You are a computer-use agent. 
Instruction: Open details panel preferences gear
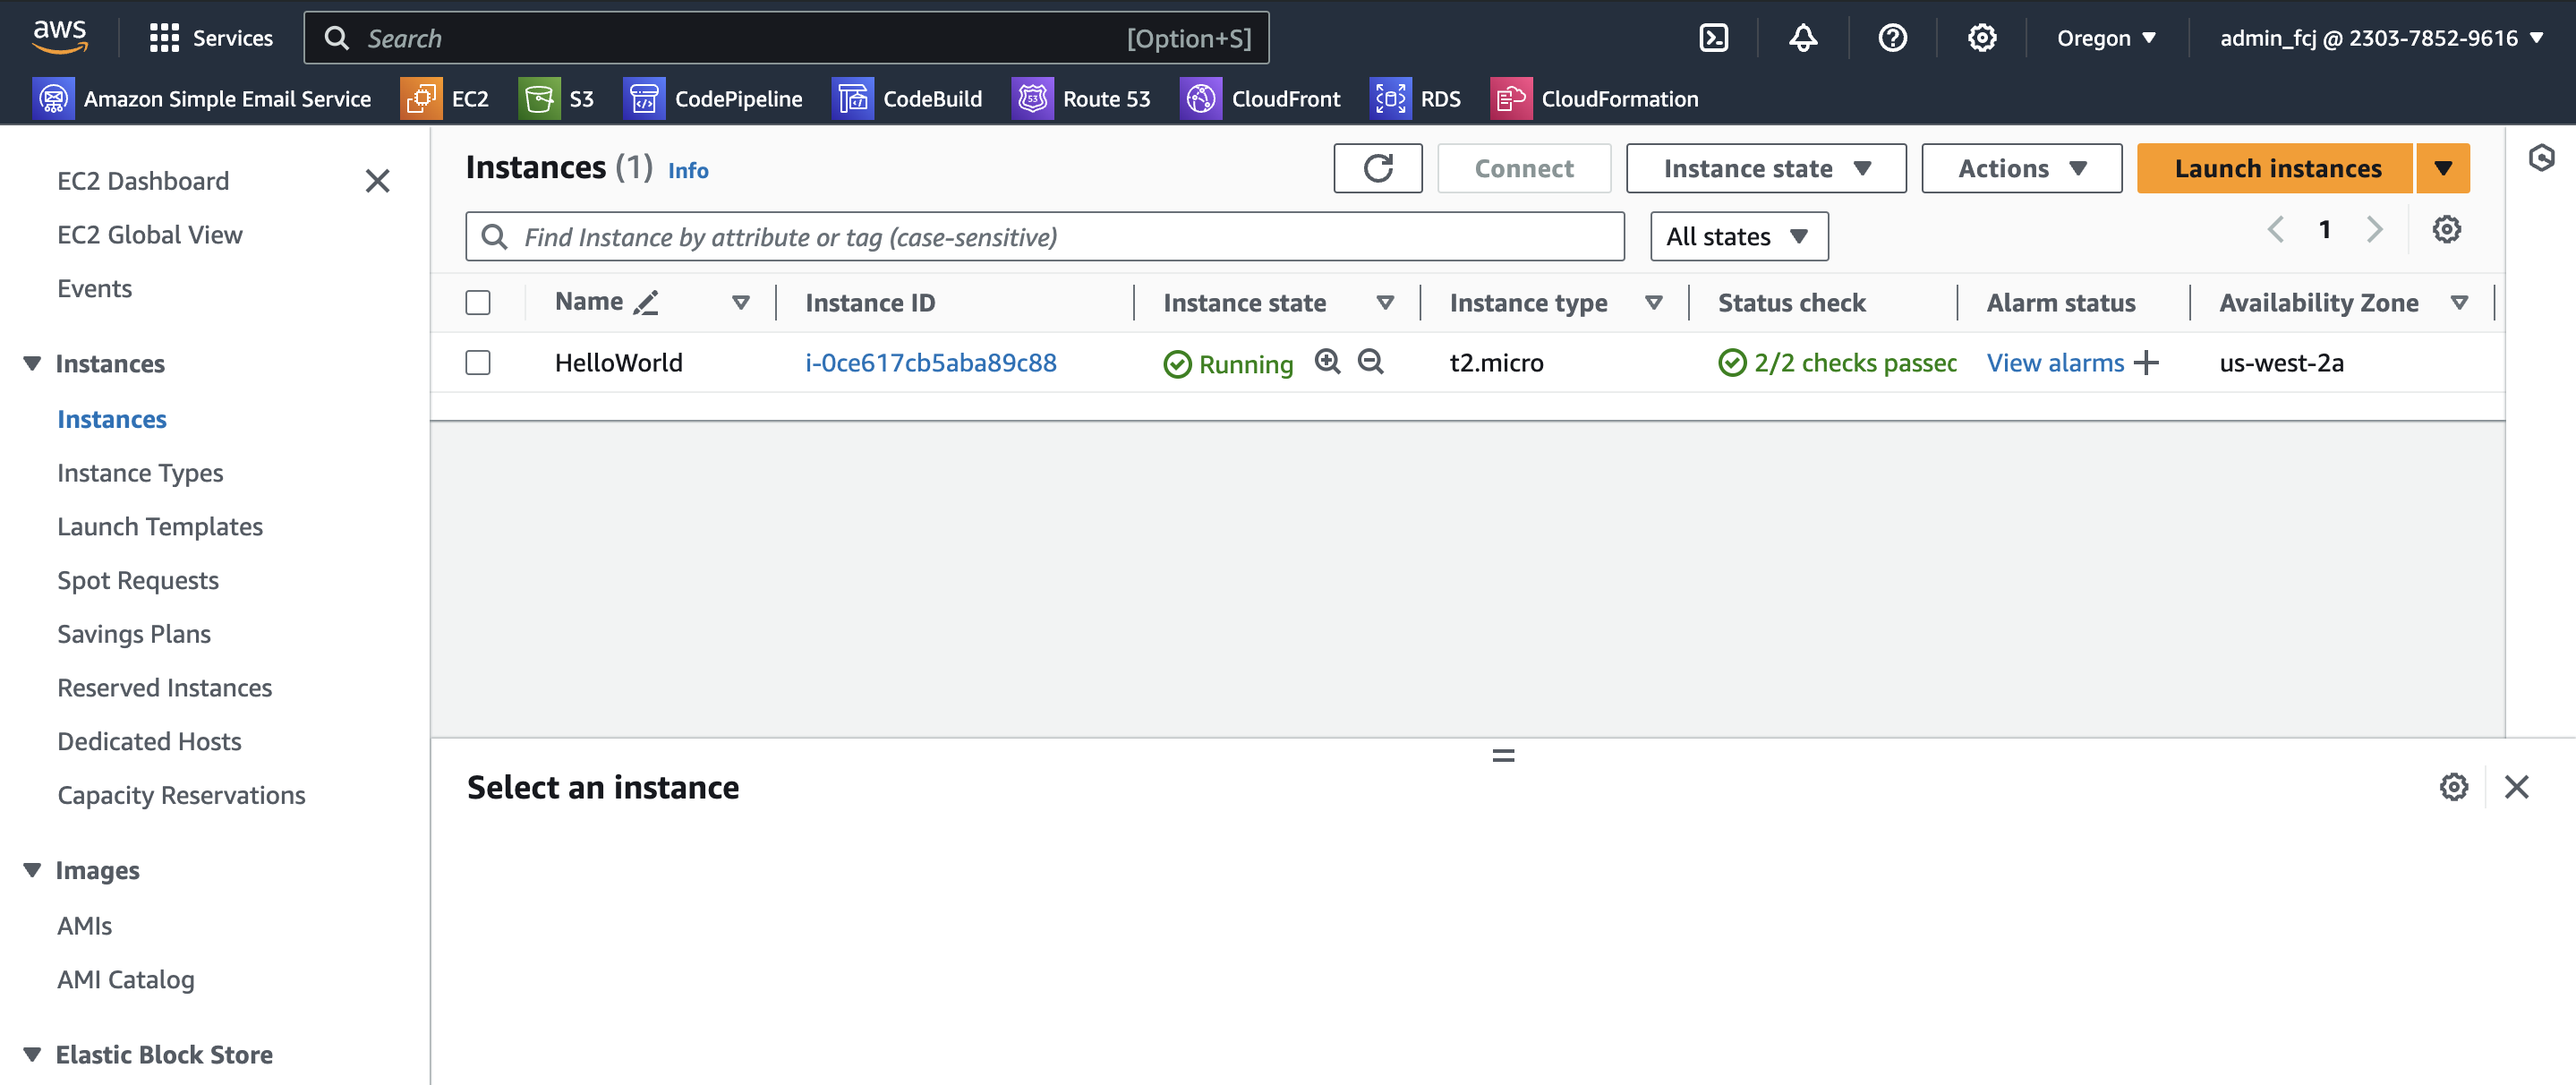click(2453, 786)
